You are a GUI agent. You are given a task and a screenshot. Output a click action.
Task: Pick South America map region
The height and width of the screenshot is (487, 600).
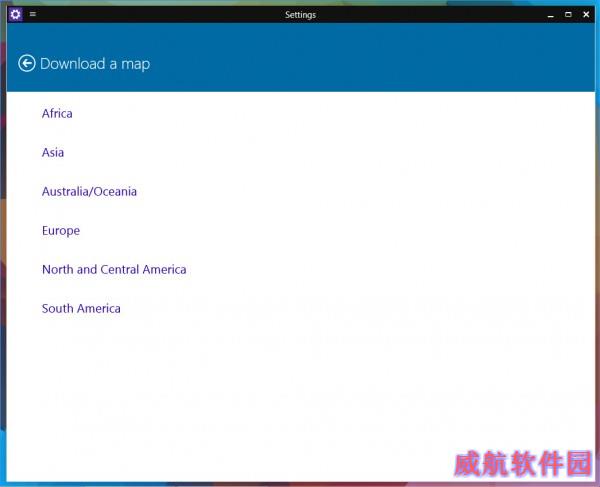point(81,309)
